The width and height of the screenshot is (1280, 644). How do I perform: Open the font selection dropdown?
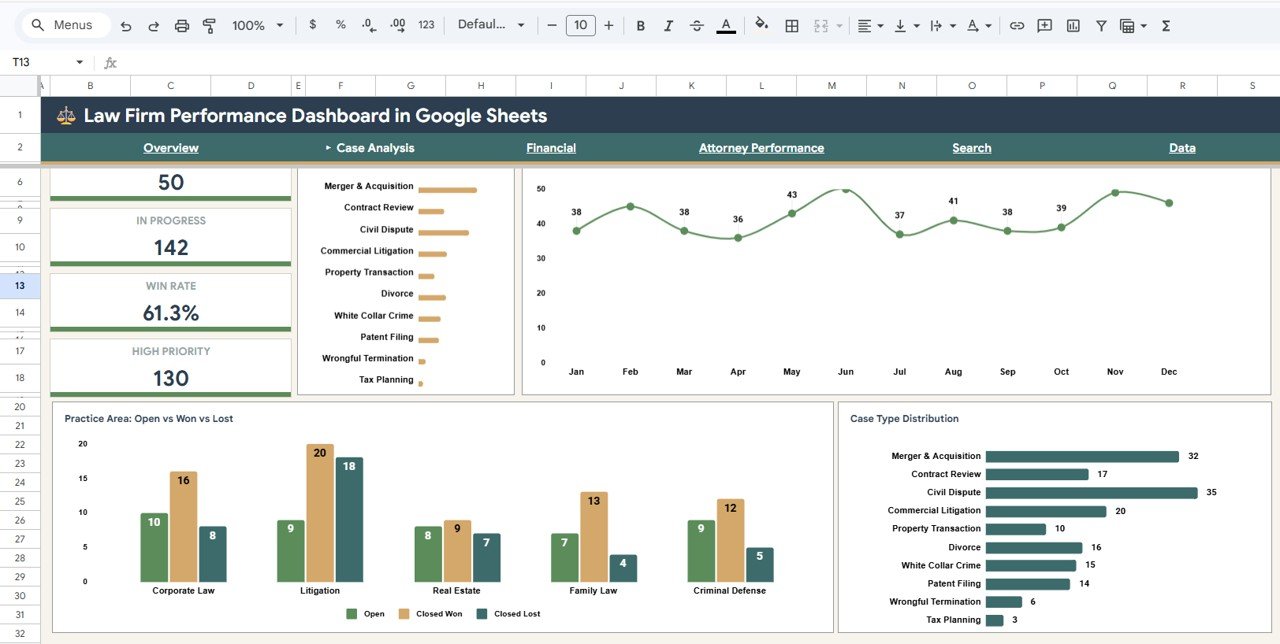click(x=491, y=25)
